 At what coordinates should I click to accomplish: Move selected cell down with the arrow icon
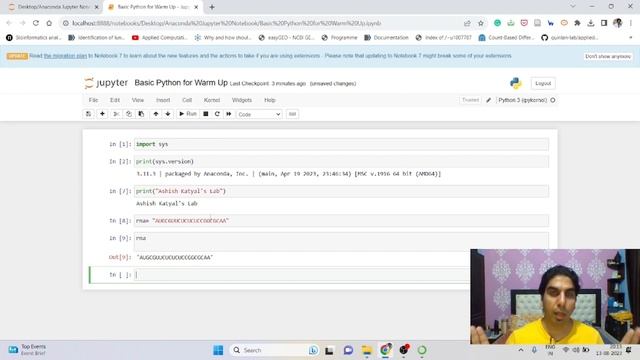(x=168, y=114)
